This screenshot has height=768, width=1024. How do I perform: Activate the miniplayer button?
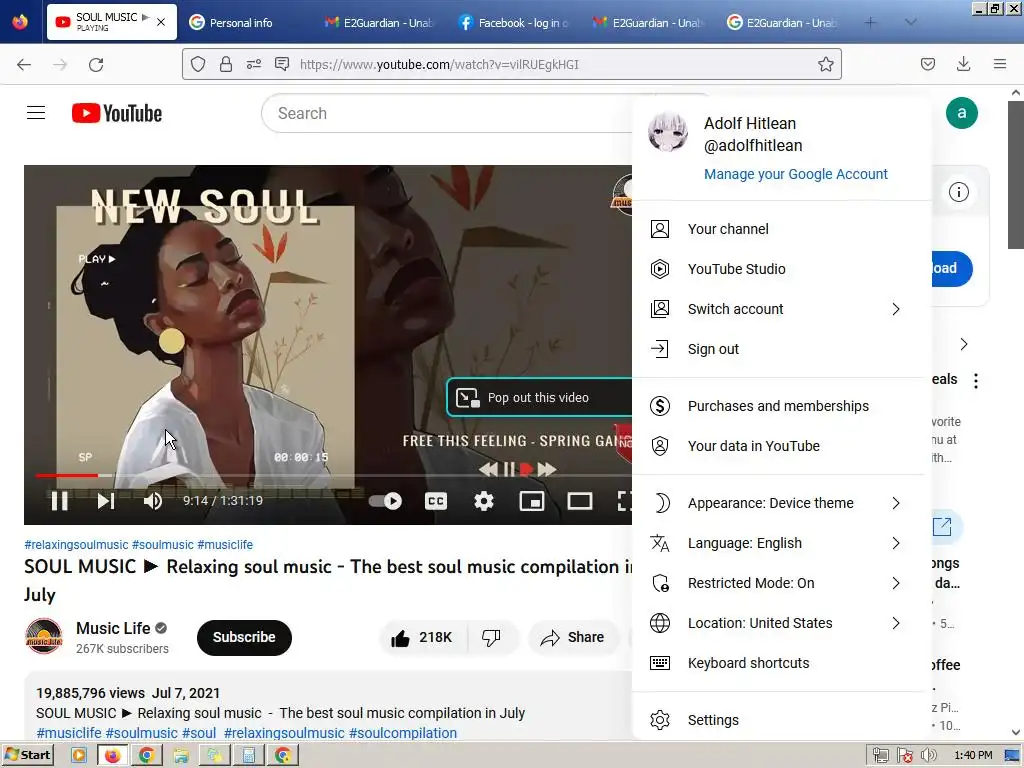532,501
